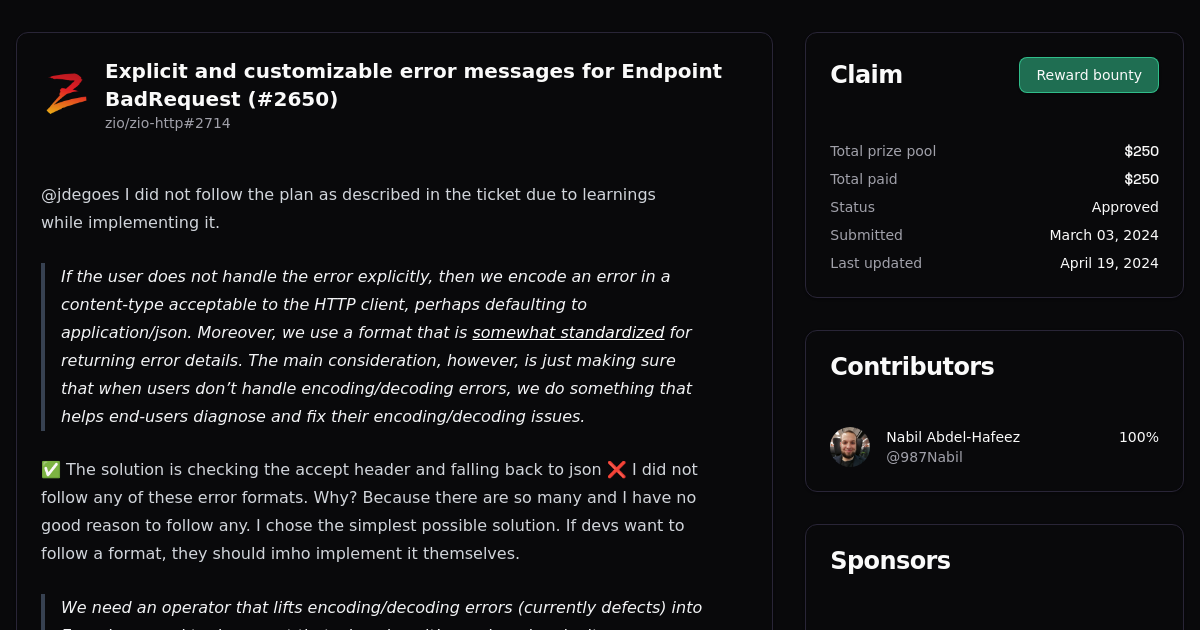
Task: Click the Reward bounty button
Action: (x=1088, y=74)
